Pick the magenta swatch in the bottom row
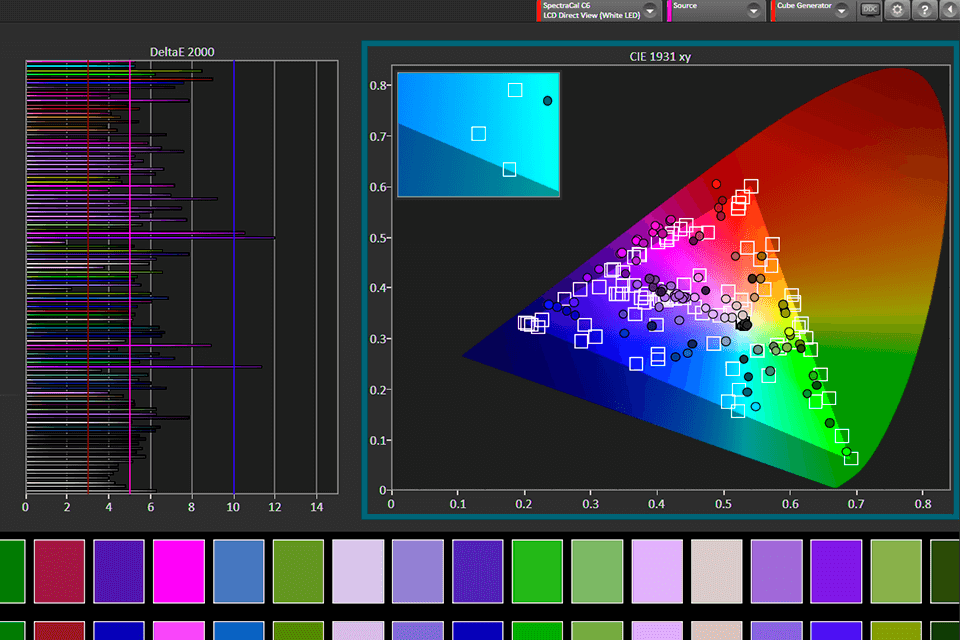Screen dimensions: 960x640 [179, 630]
